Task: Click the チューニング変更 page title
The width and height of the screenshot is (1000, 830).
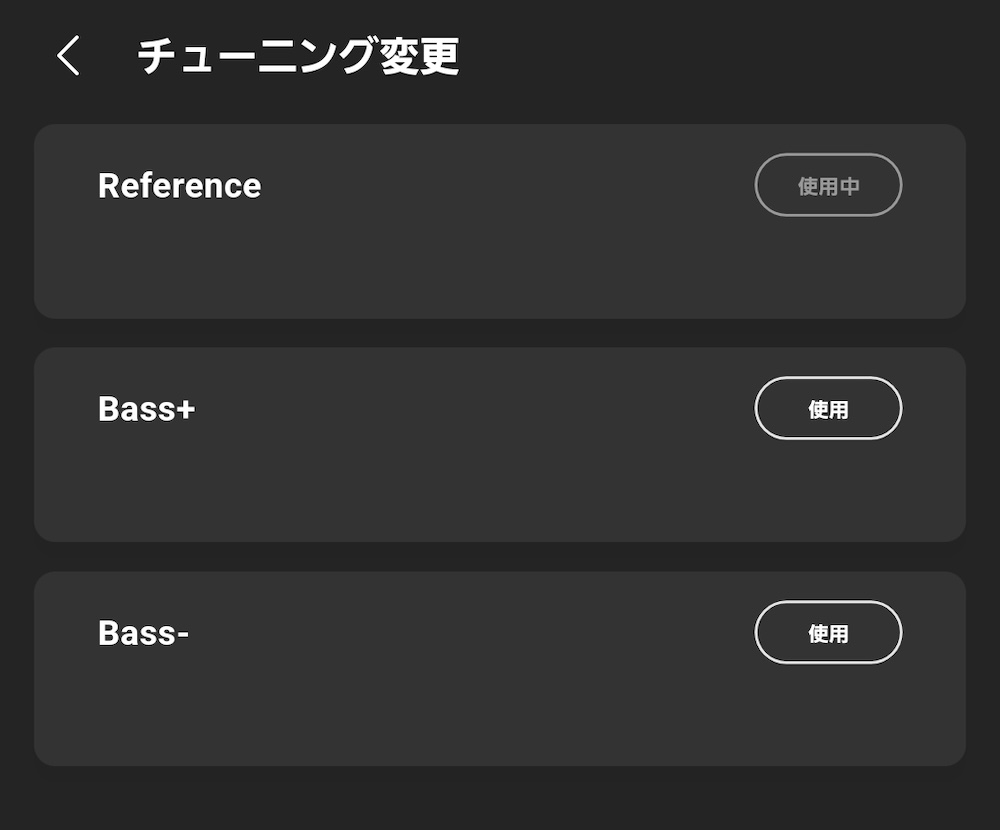Action: coord(298,56)
